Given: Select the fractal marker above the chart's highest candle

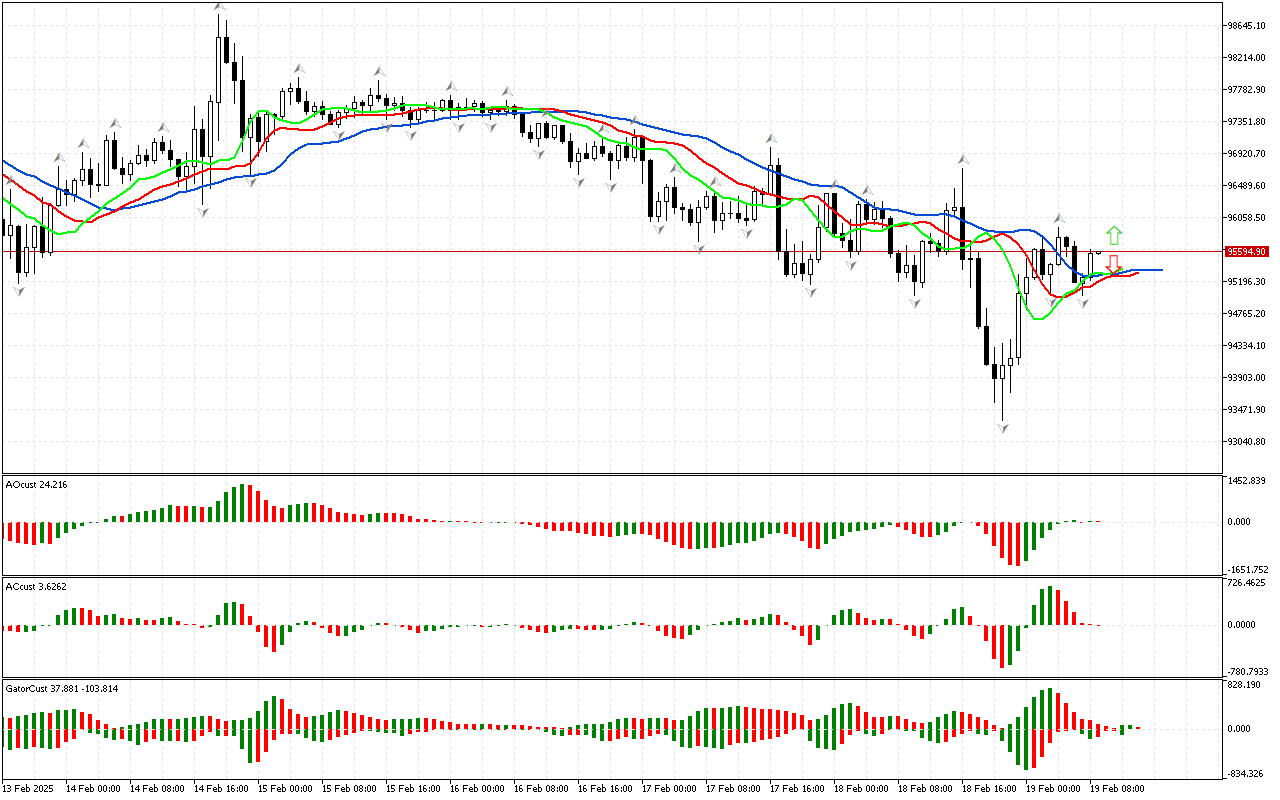Looking at the screenshot, I should (219, 8).
